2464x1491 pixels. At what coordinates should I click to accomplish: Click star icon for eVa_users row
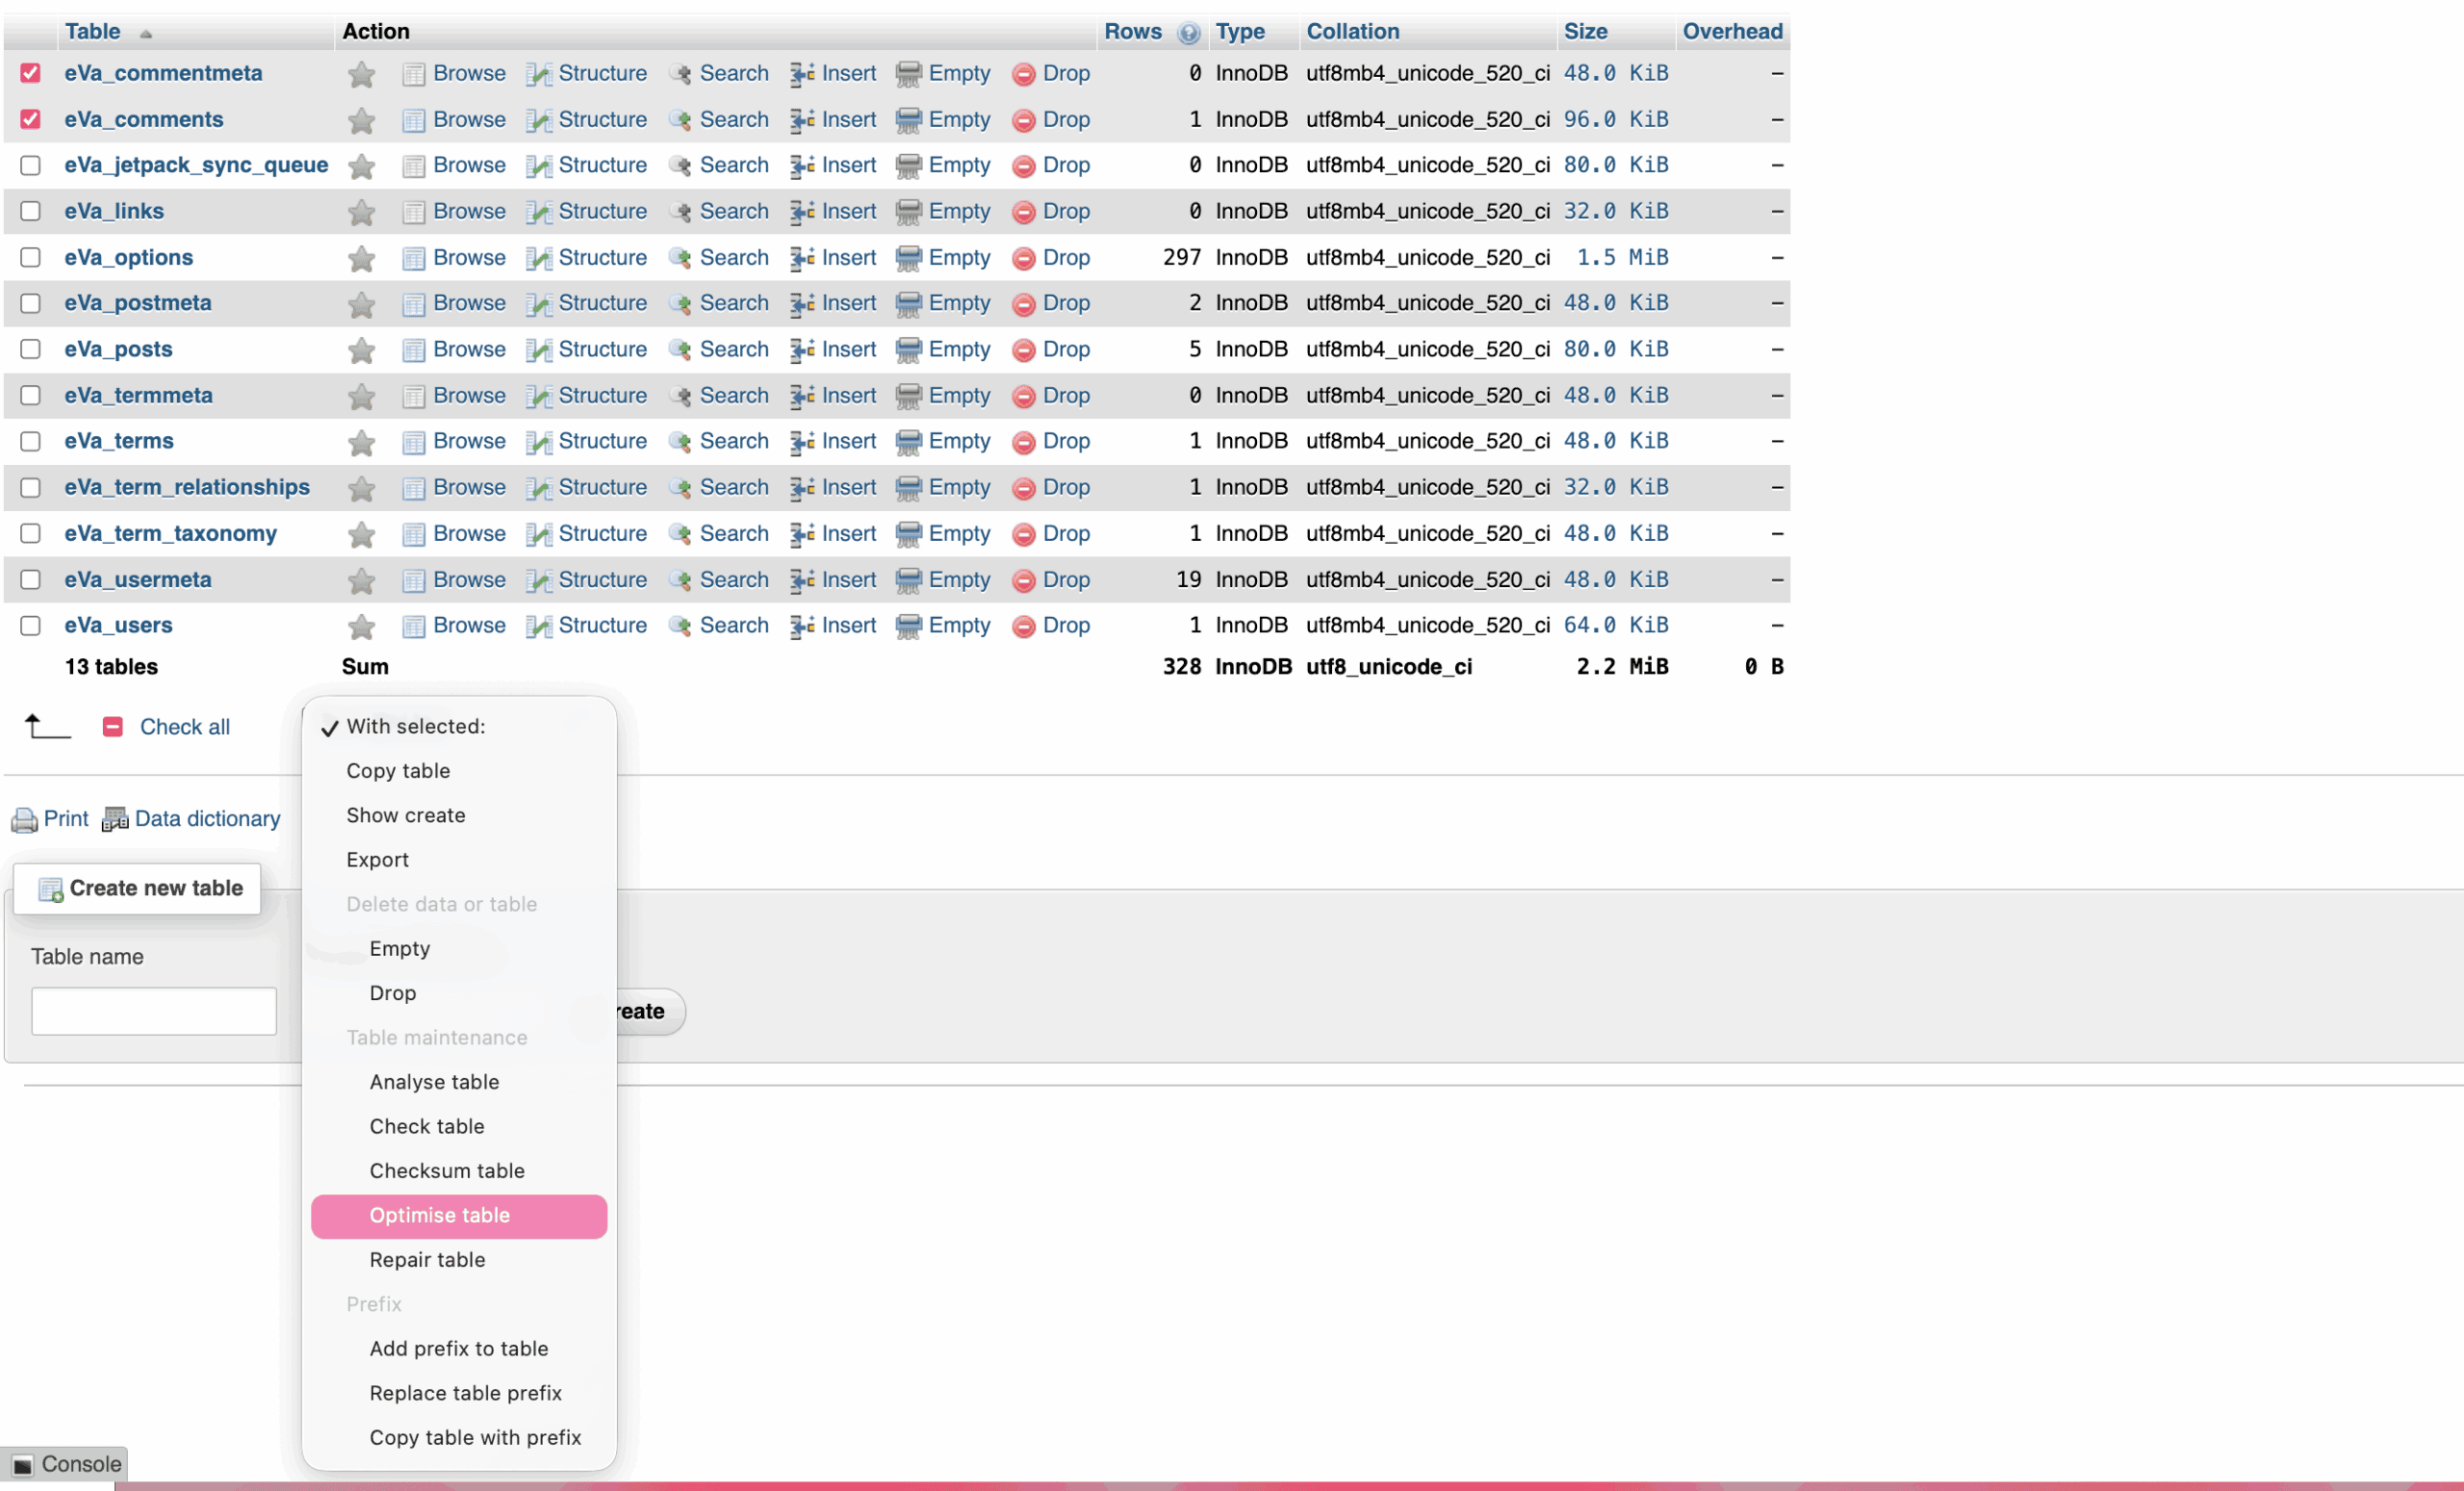361,627
